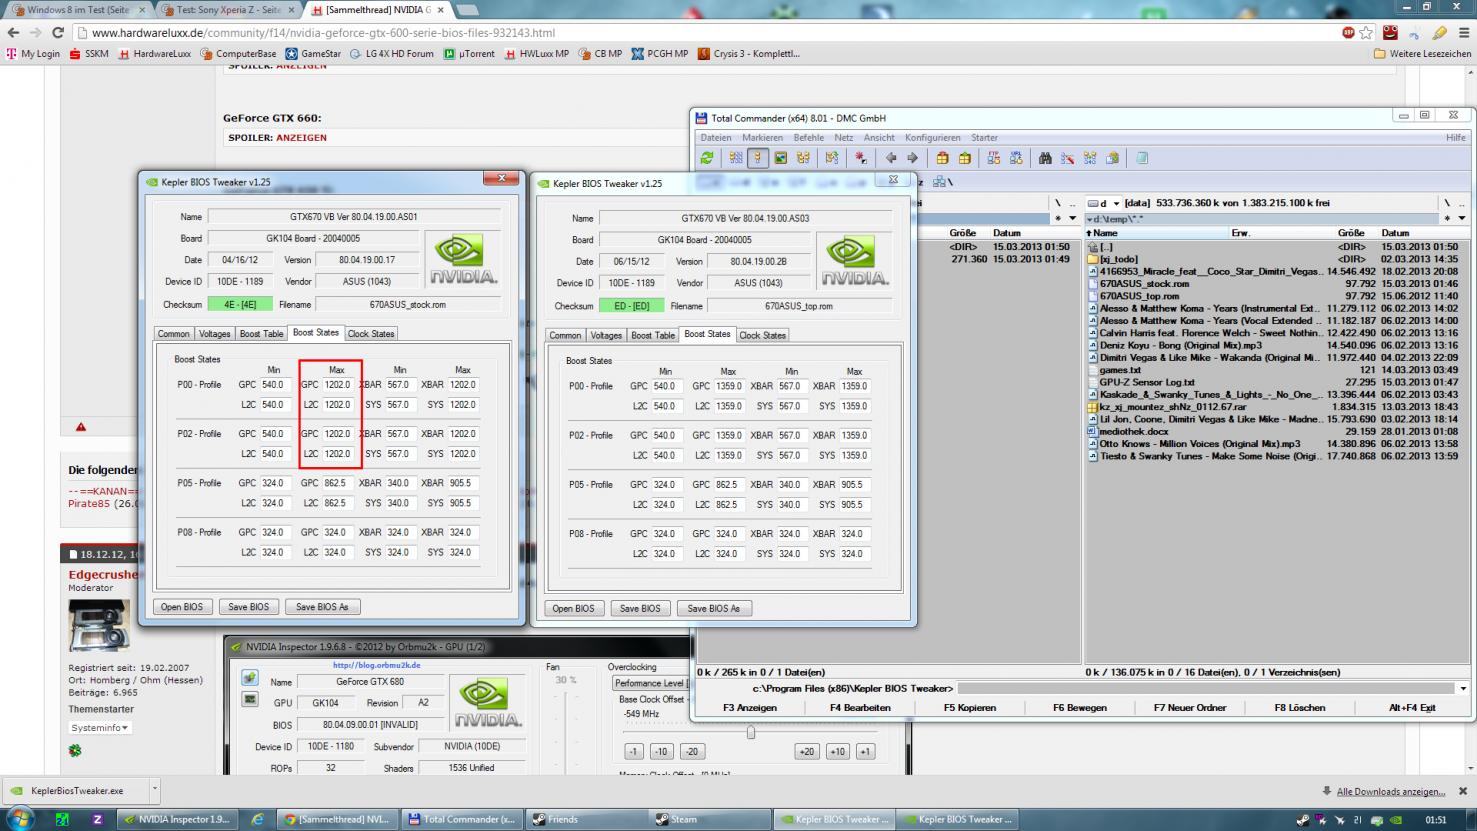
Task: Open Chrome's menu via the three-line icon
Action: coord(1464,33)
